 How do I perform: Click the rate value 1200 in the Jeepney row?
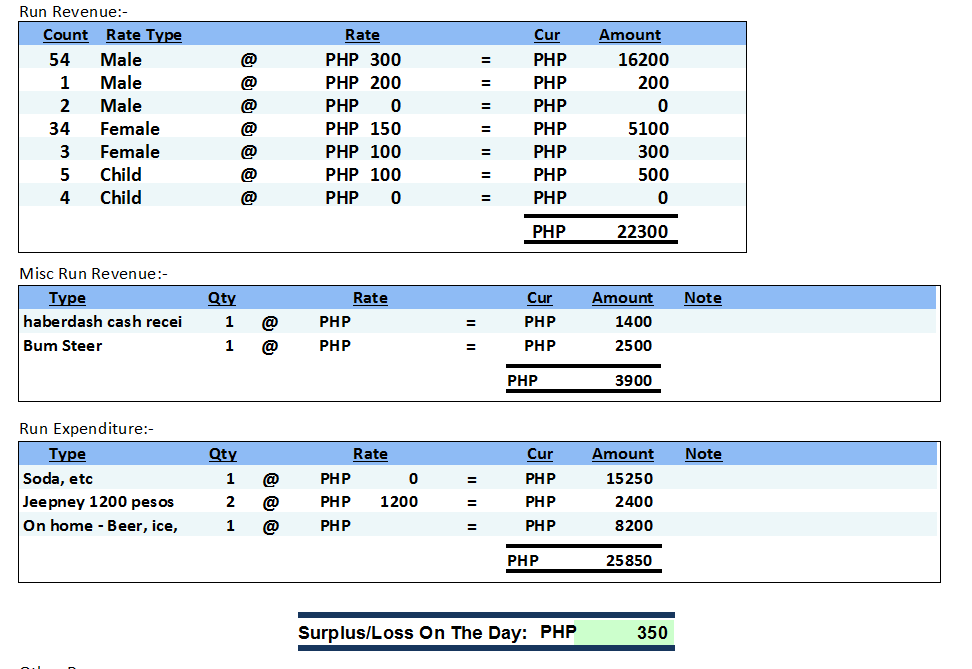tap(399, 502)
